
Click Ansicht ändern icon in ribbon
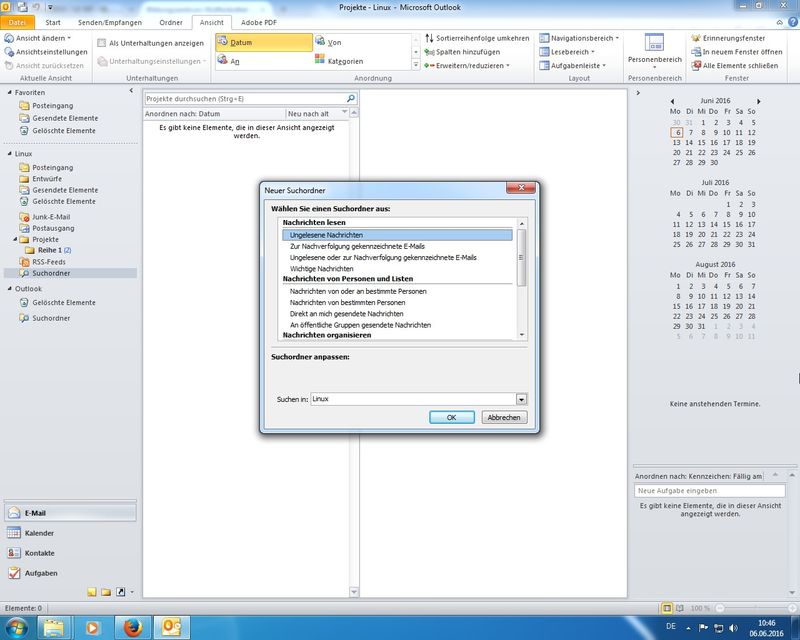(x=9, y=38)
